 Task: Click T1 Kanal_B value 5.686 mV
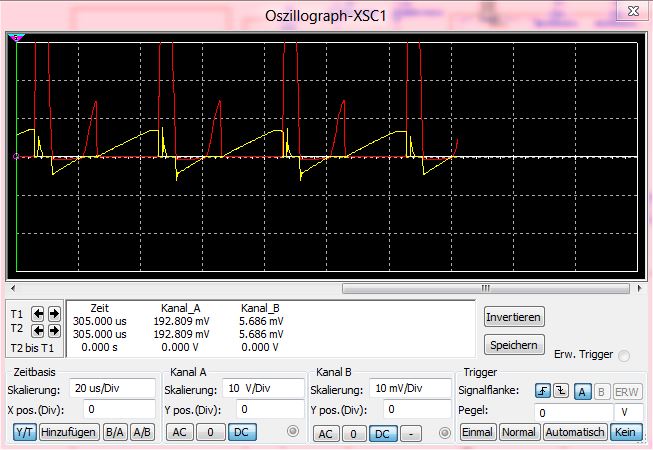click(x=261, y=321)
